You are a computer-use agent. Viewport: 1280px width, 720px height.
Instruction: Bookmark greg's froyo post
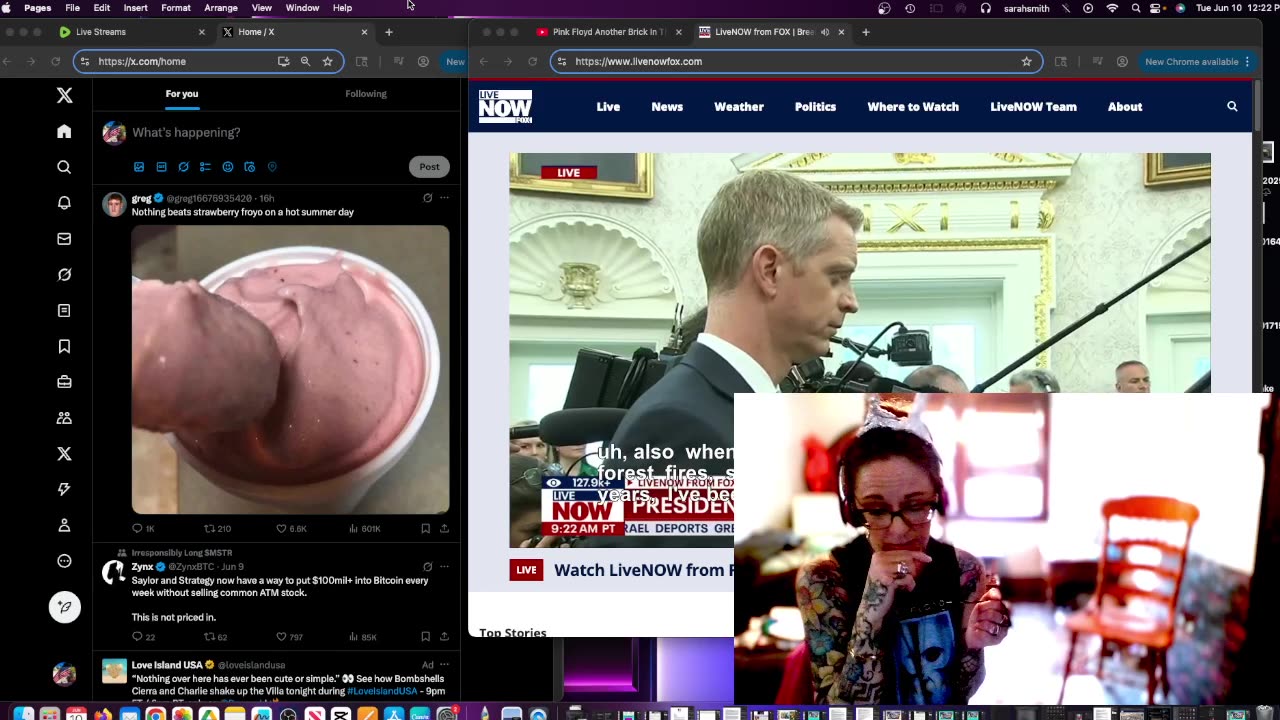425,528
